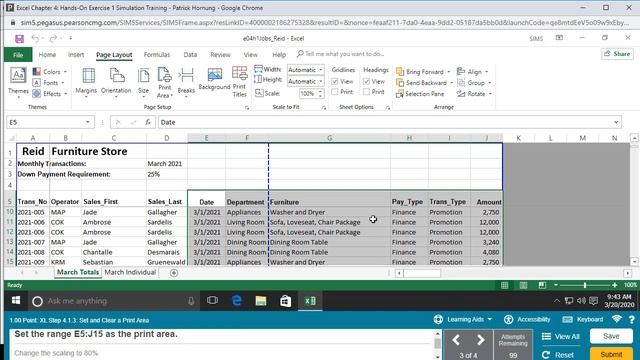Click the simulation Save button
The height and width of the screenshot is (360, 640).
point(611,336)
